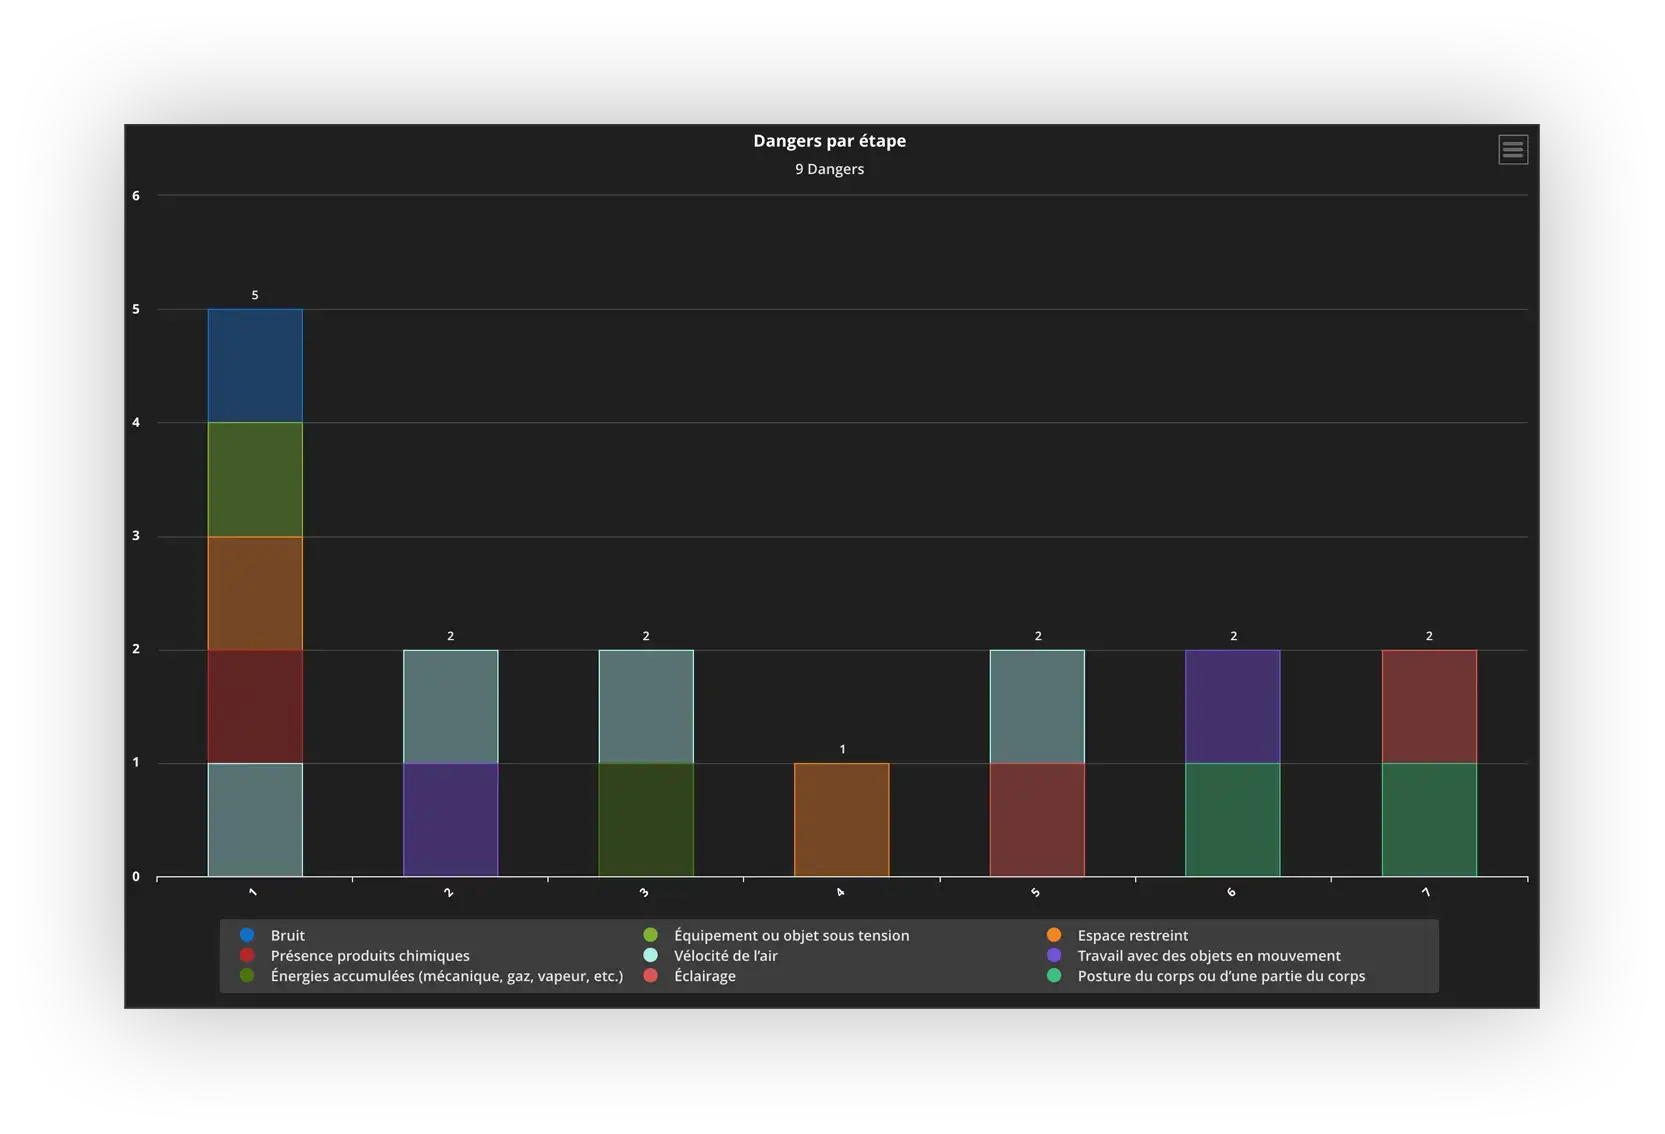Viewport: 1665px width, 1134px height.
Task: Toggle Posture du corps legend item
Action: coord(1205,976)
